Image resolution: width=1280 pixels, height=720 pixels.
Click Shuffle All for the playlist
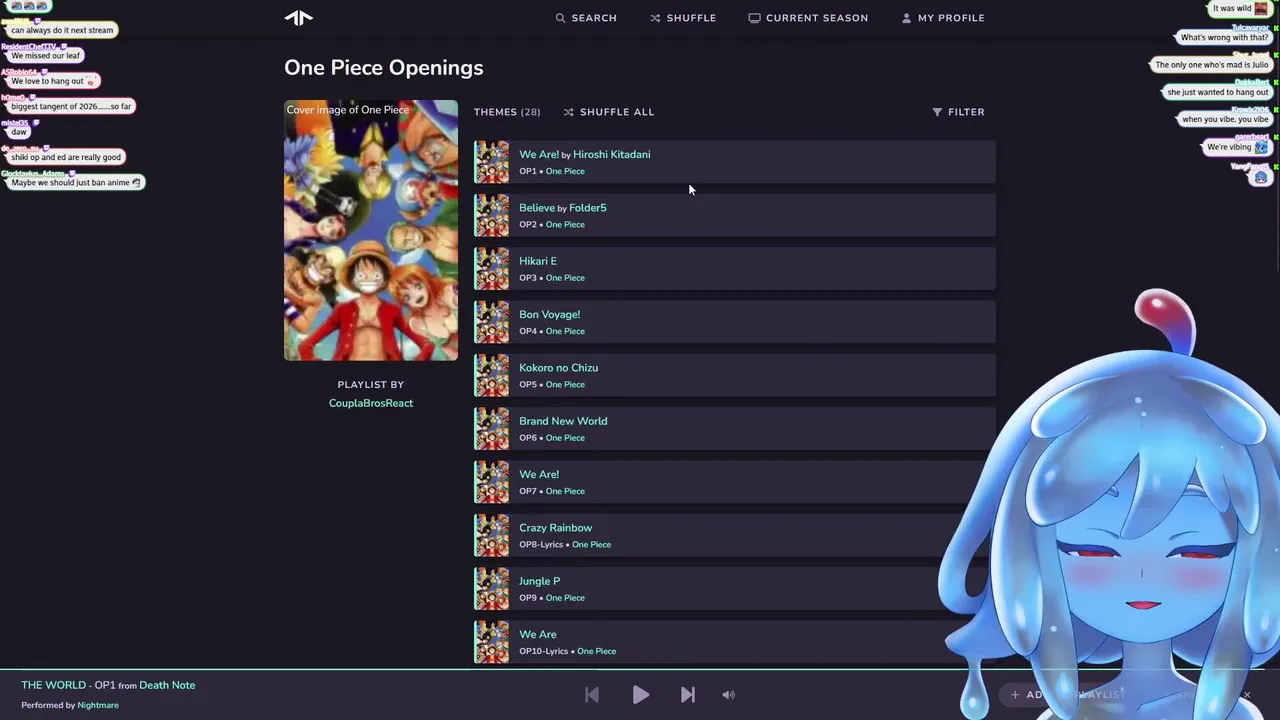pos(608,112)
